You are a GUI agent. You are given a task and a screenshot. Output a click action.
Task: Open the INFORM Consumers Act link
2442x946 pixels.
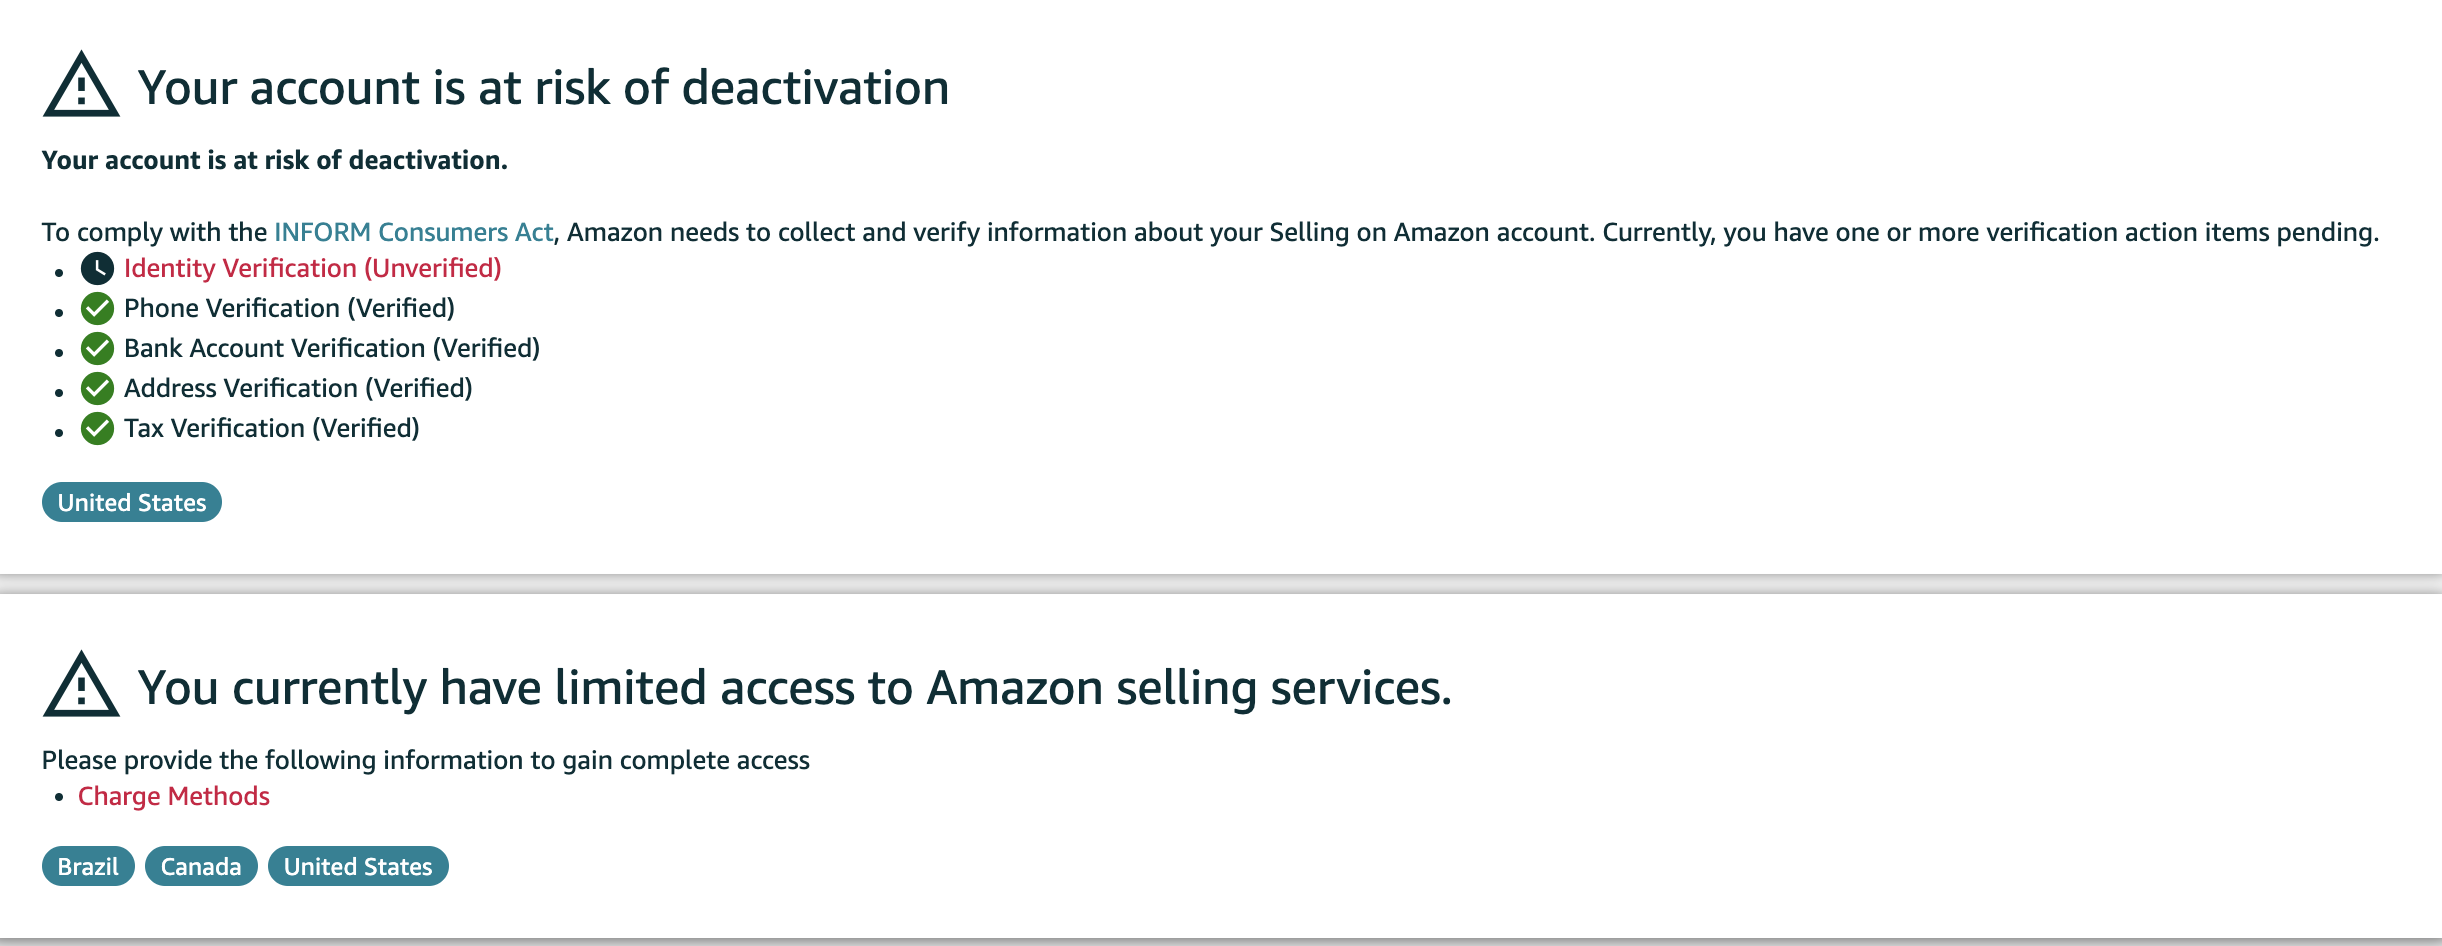point(413,232)
